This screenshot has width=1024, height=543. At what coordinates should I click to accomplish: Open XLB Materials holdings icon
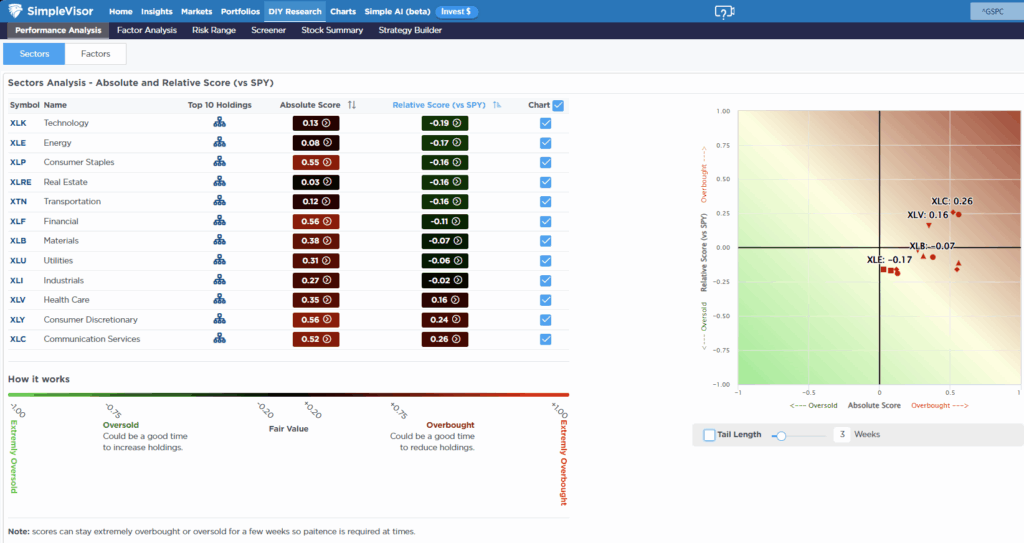pyautogui.click(x=219, y=240)
